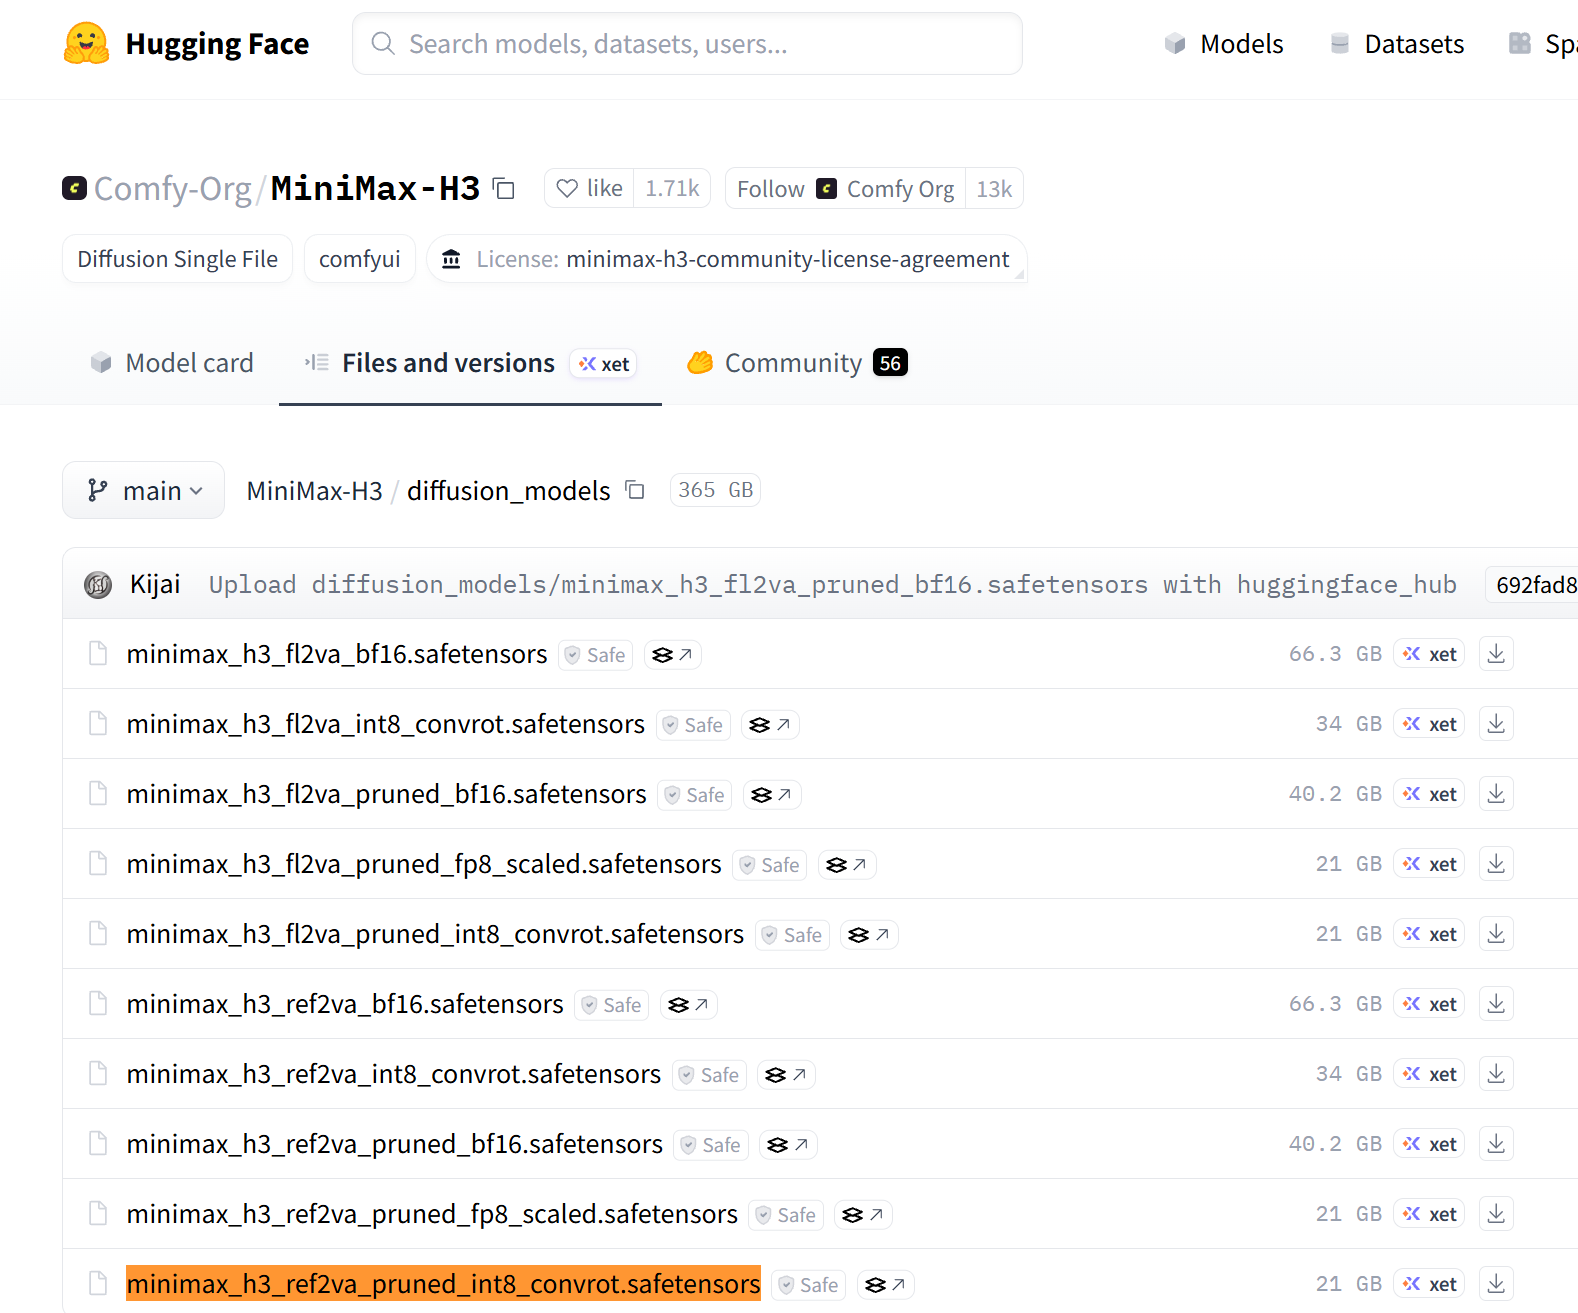Click xet badge on minimax_h3_ref2va_pruned_bf16 row

point(1429,1144)
